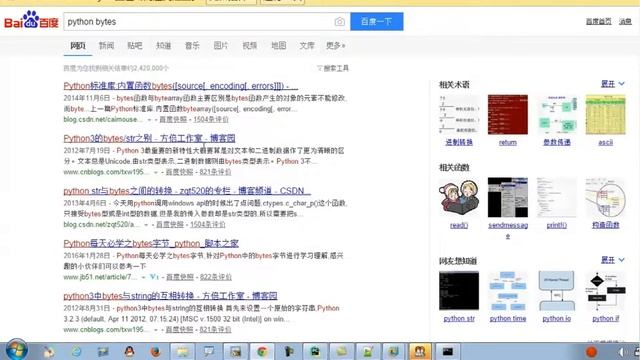This screenshot has height=360, width=640.
Task: Open dropdown arrow beside first www.cnblogs.com/txw195 URL
Action: [156, 172]
